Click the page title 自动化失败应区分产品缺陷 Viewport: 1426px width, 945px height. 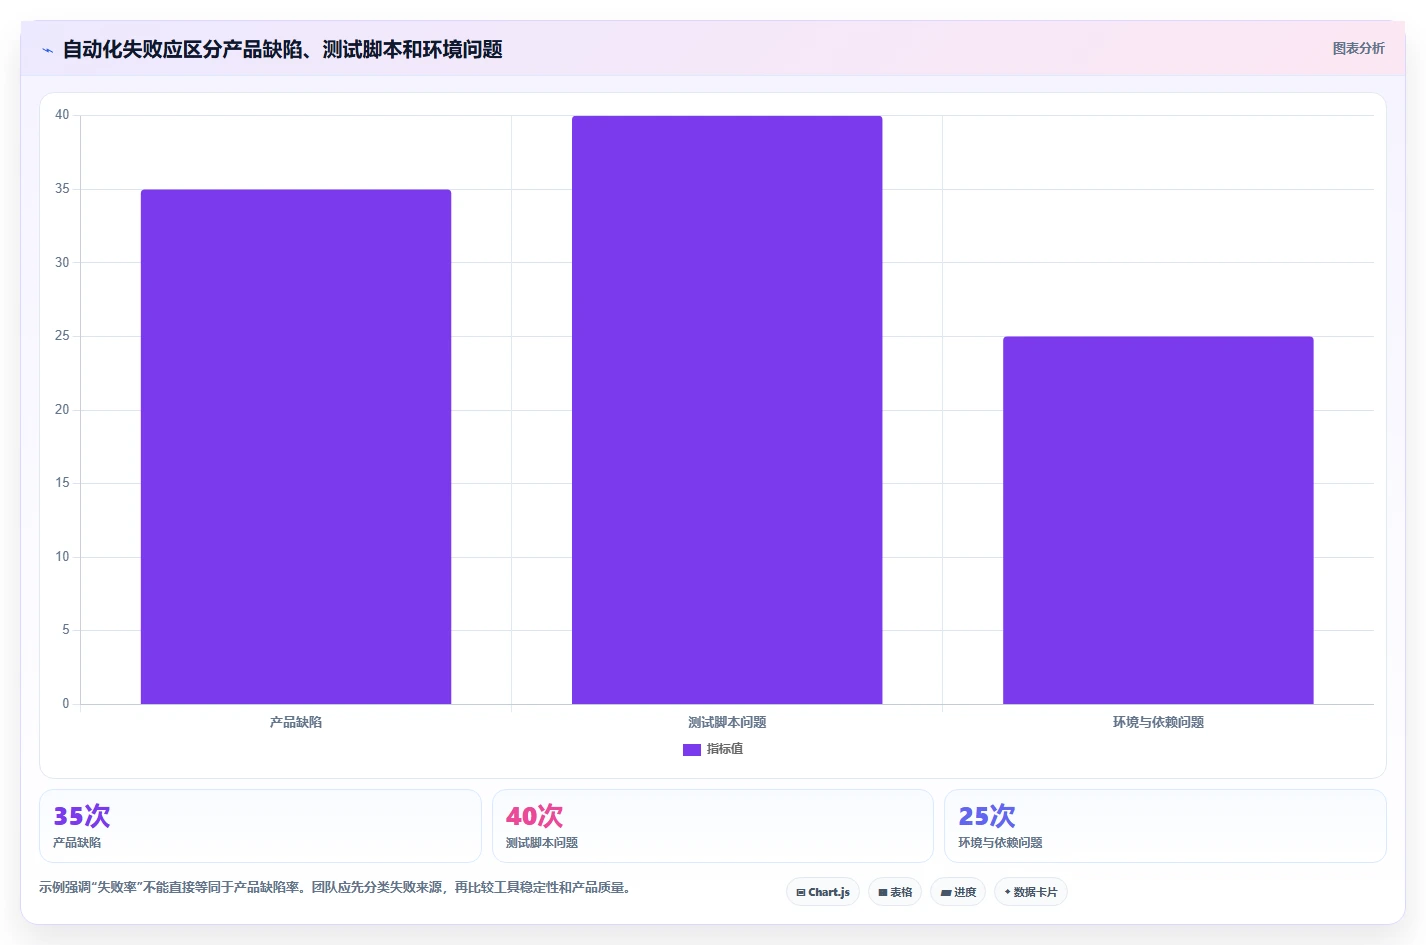[283, 49]
